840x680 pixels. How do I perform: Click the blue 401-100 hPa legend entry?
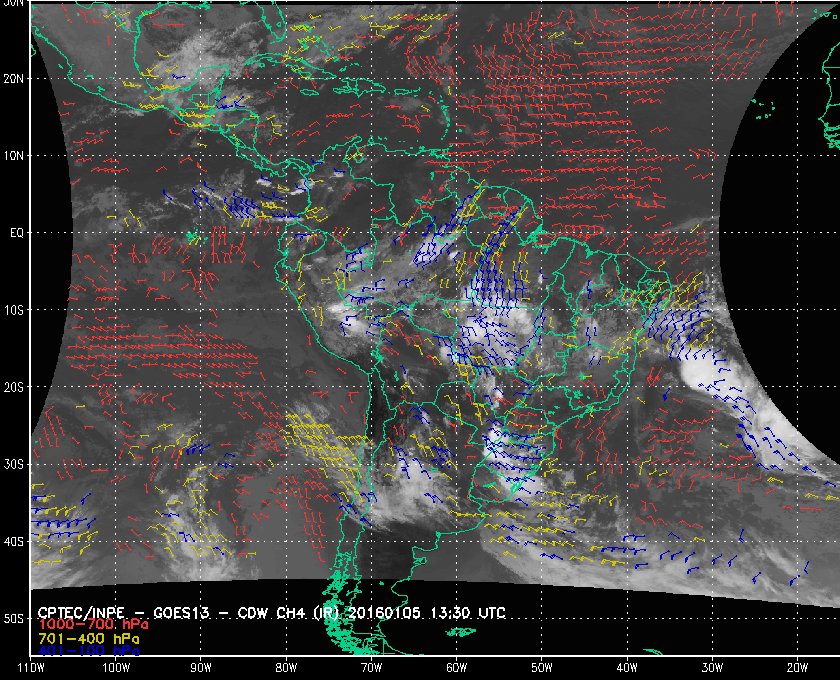[88, 652]
